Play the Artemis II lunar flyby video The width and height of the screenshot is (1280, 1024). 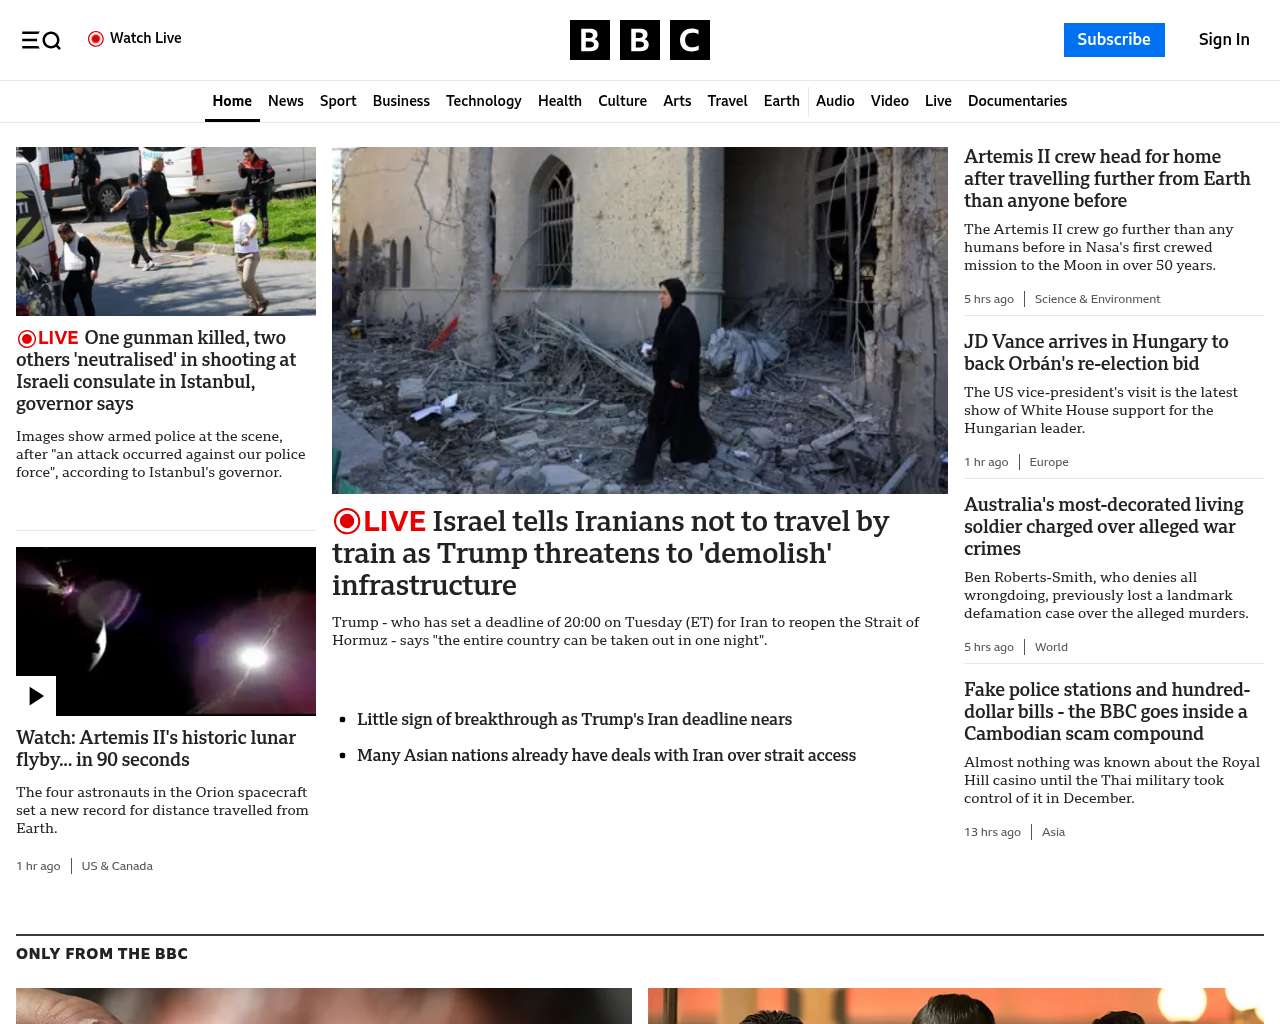pyautogui.click(x=36, y=696)
